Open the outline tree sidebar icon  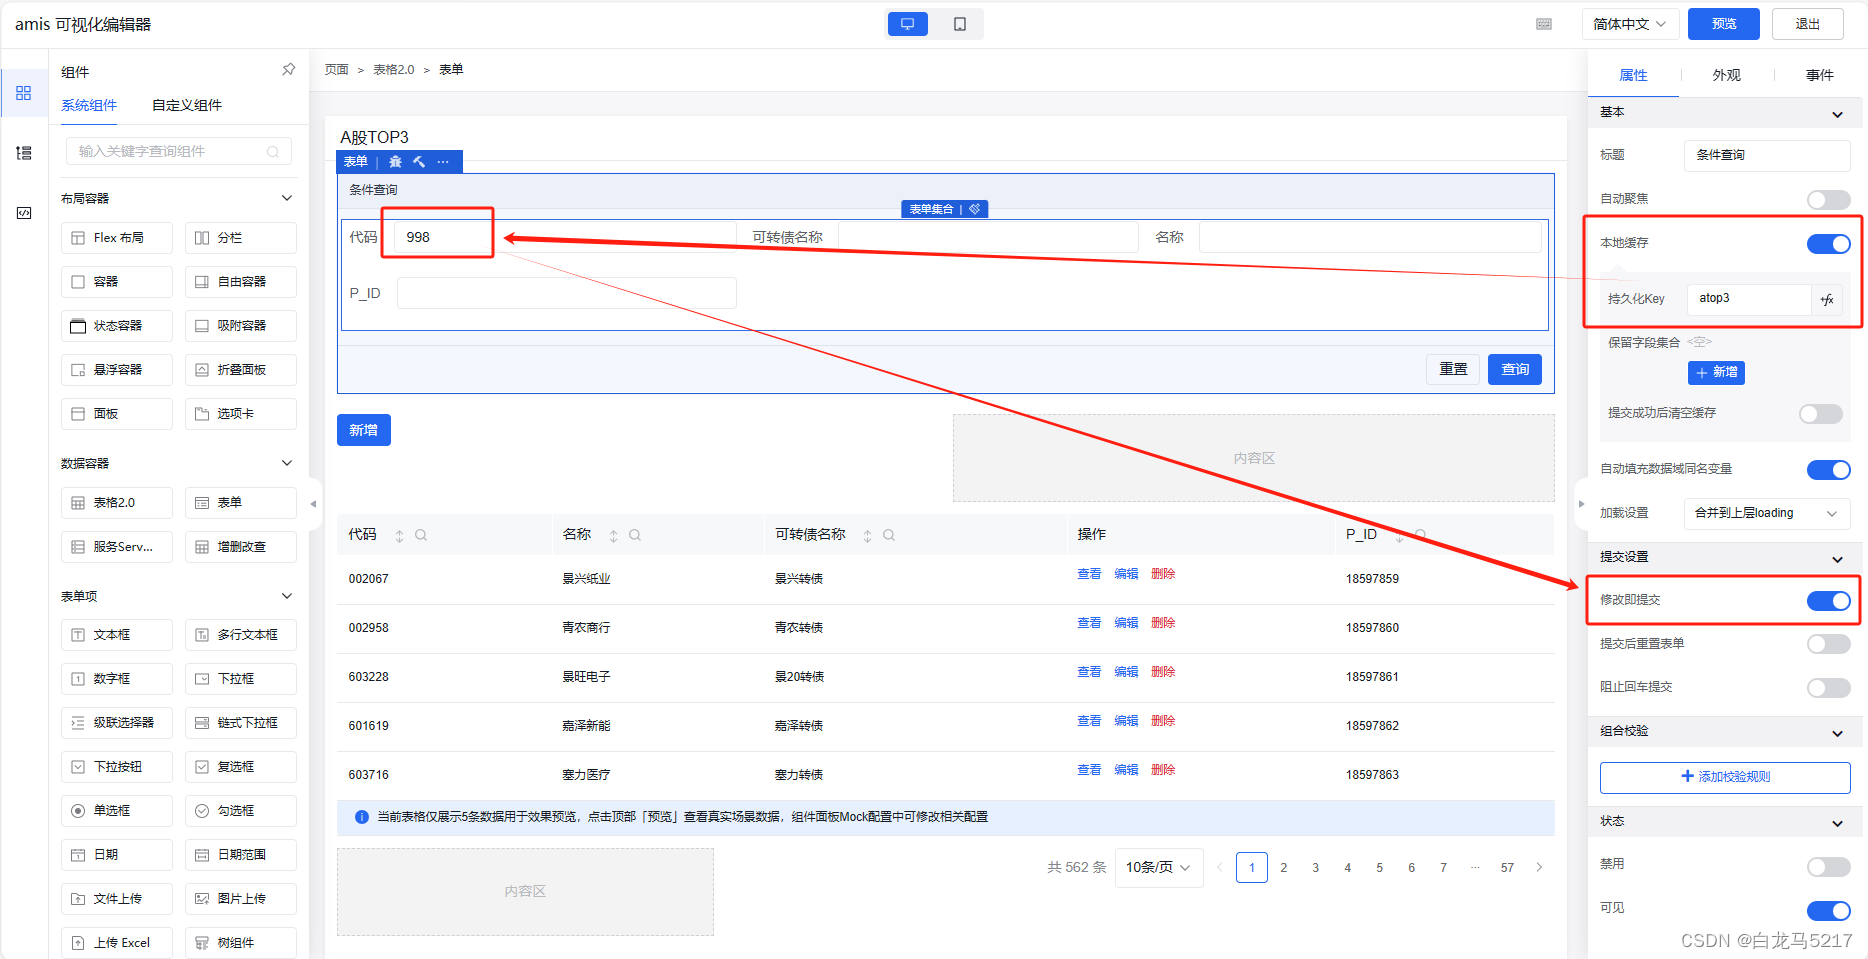coord(24,153)
